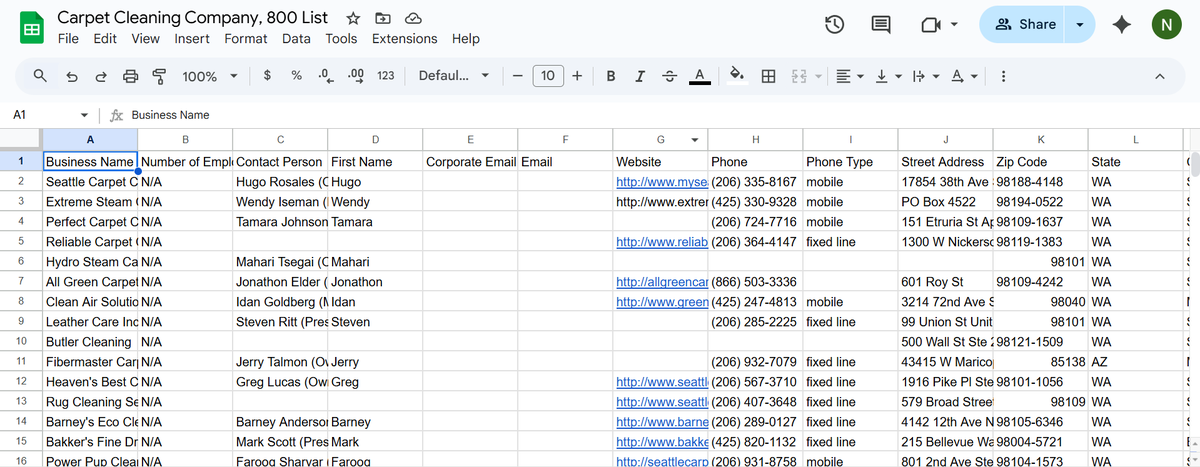Open the Insert menu
The width and height of the screenshot is (1200, 467).
tap(192, 39)
